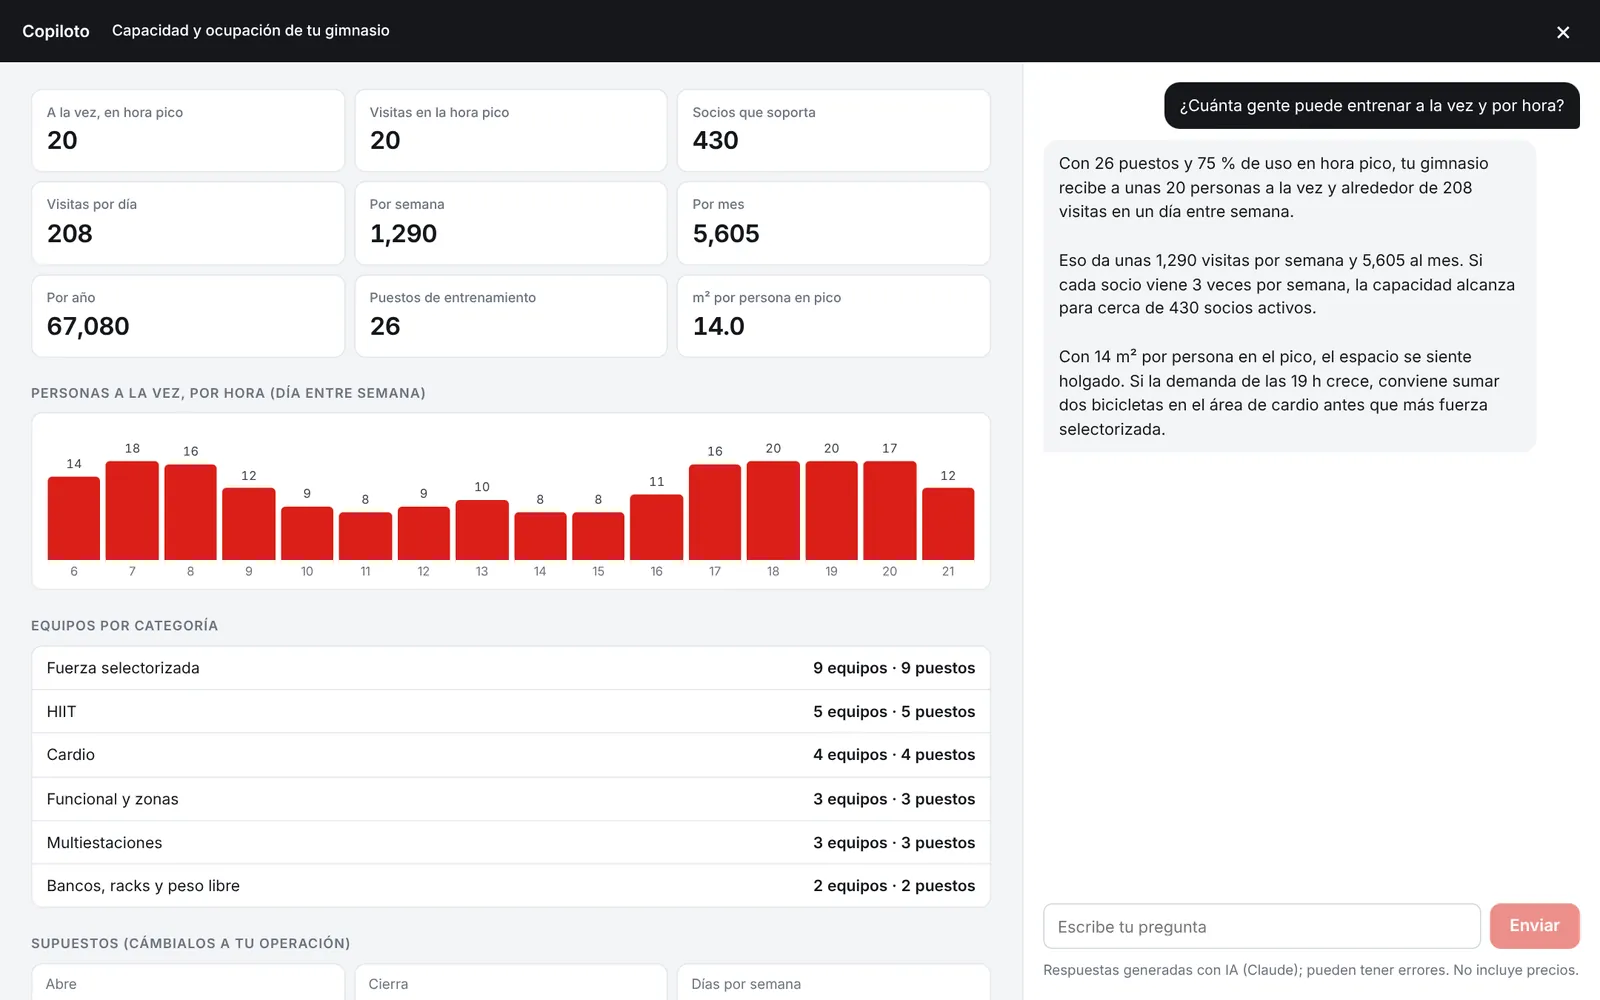Screen dimensions: 1600x1000
Task: Select the Cardio equipment row
Action: 511,755
